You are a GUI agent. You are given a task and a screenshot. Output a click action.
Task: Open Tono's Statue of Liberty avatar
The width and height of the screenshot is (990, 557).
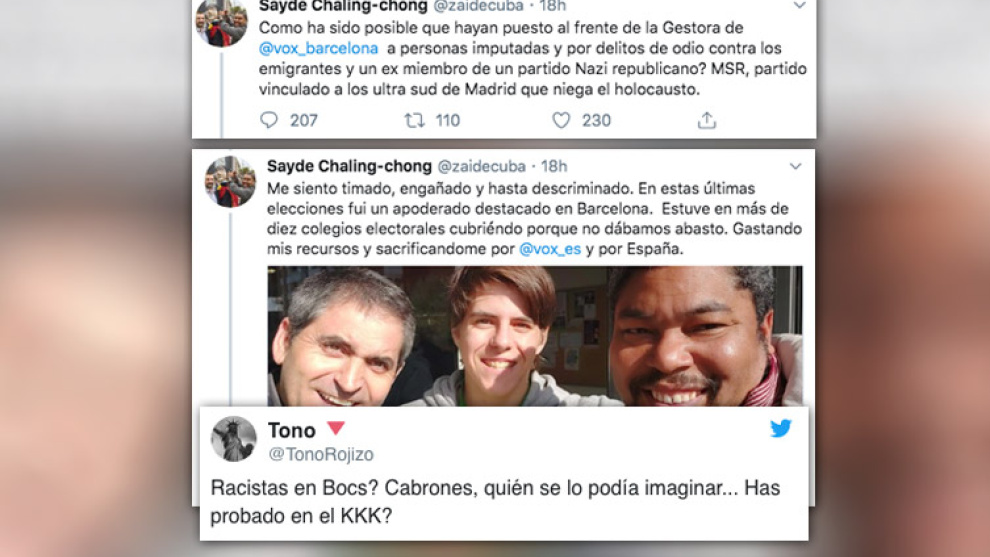(x=234, y=439)
